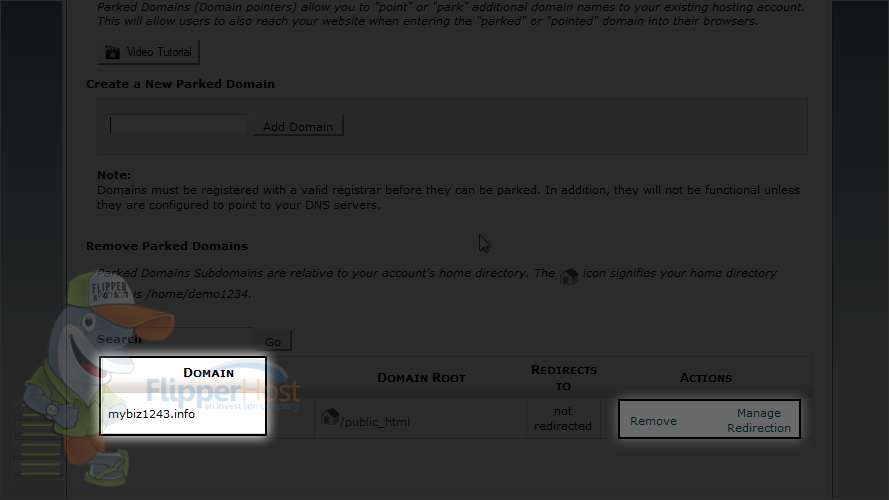The image size is (889, 500).
Task: Click the home icon beside /public_html
Action: pos(329,417)
